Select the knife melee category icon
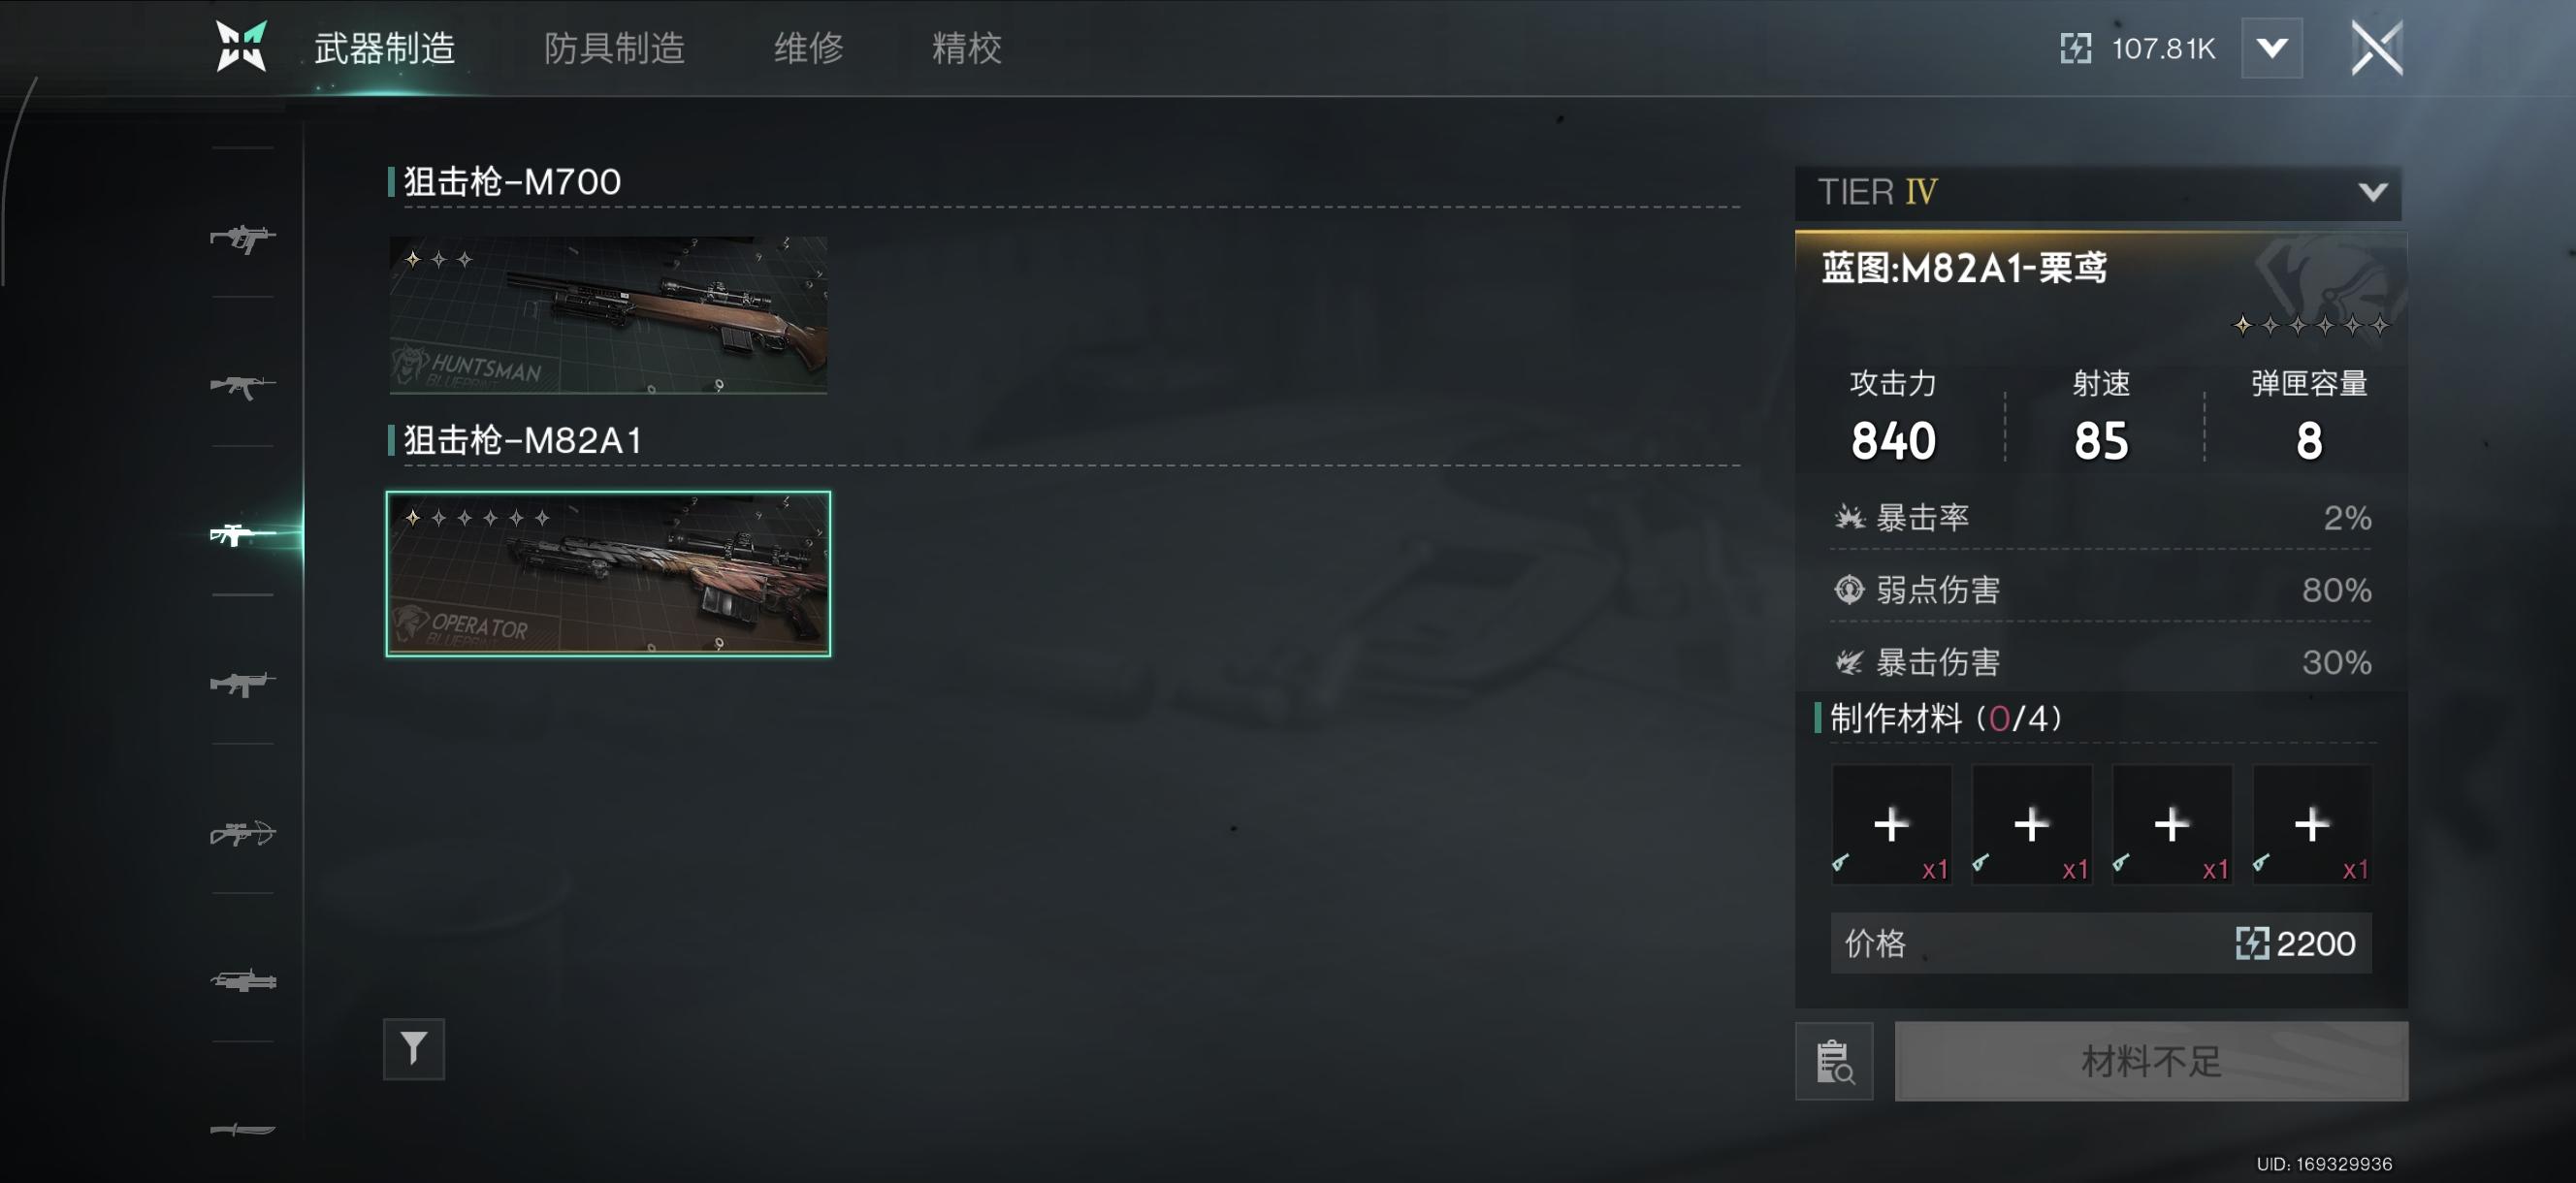The height and width of the screenshot is (1183, 2576). 242,1129
